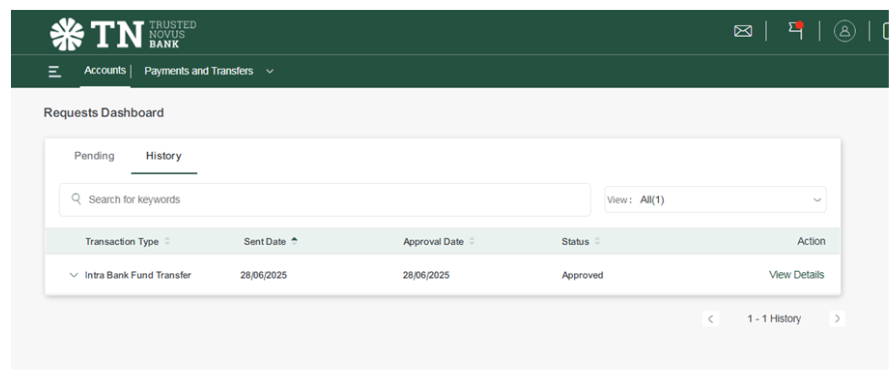The width and height of the screenshot is (896, 383).
Task: Click the search magnifier icon
Action: coord(76,199)
